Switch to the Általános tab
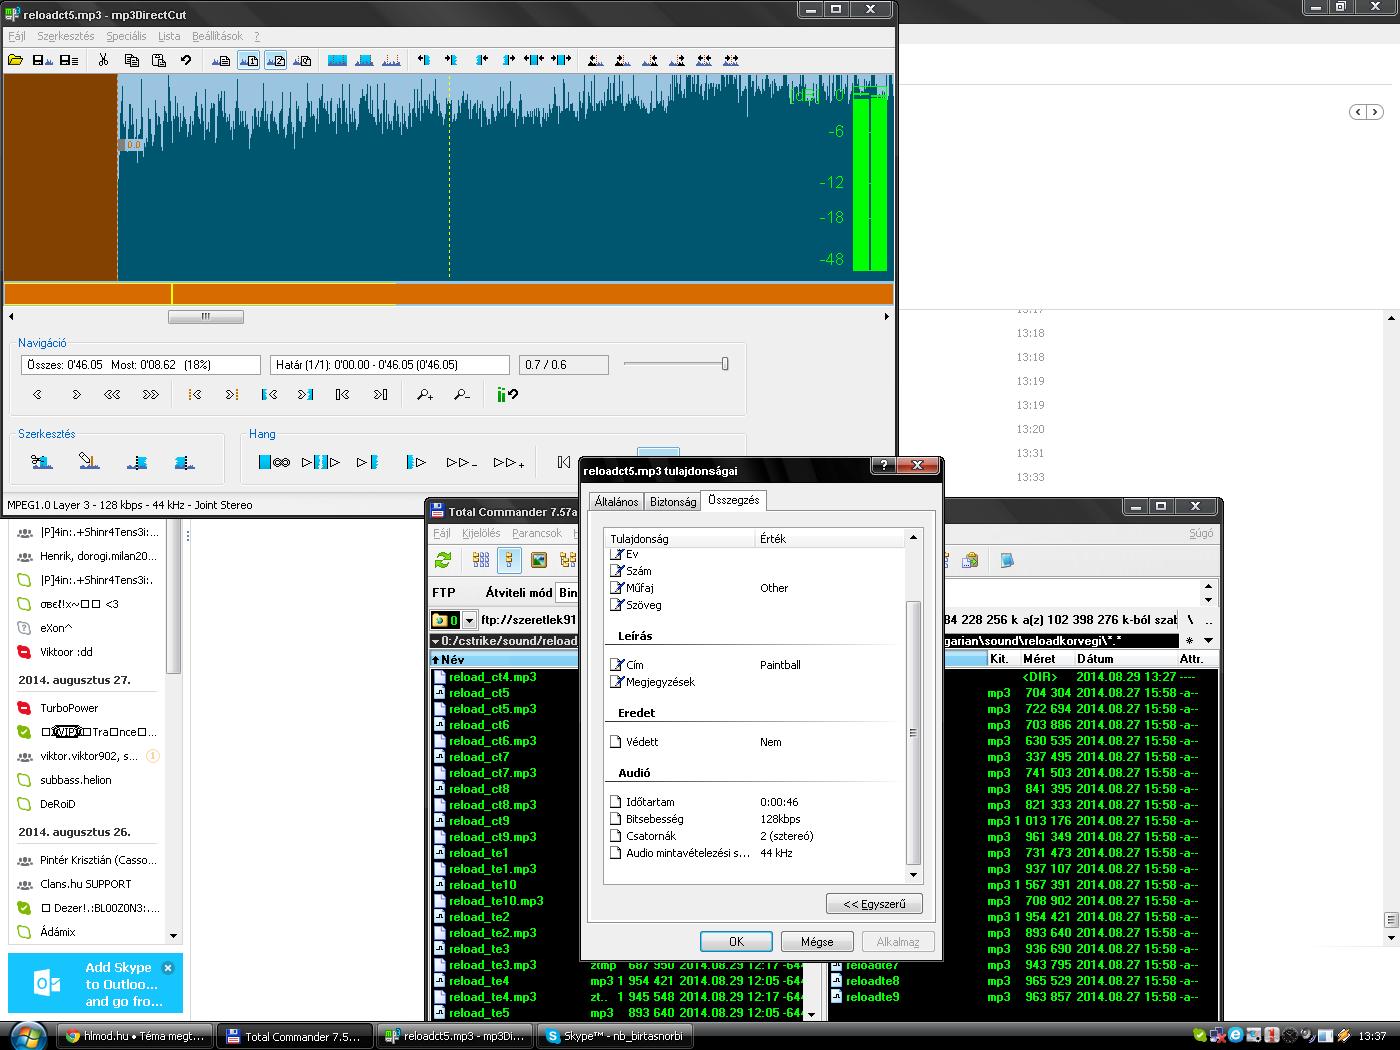The height and width of the screenshot is (1050, 1400). tap(616, 502)
